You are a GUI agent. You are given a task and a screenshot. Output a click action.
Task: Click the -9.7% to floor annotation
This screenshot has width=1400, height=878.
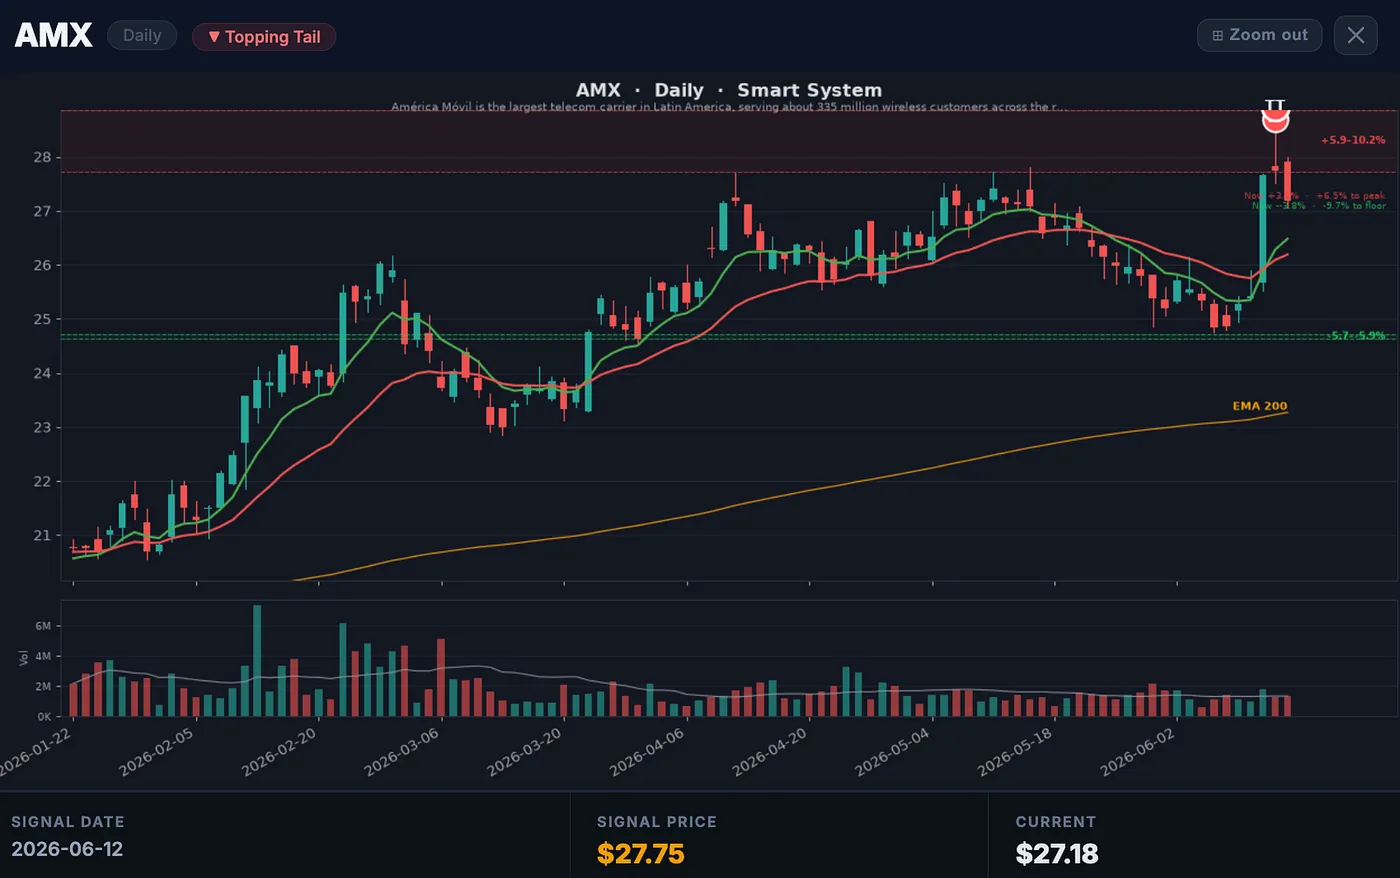pyautogui.click(x=1354, y=206)
